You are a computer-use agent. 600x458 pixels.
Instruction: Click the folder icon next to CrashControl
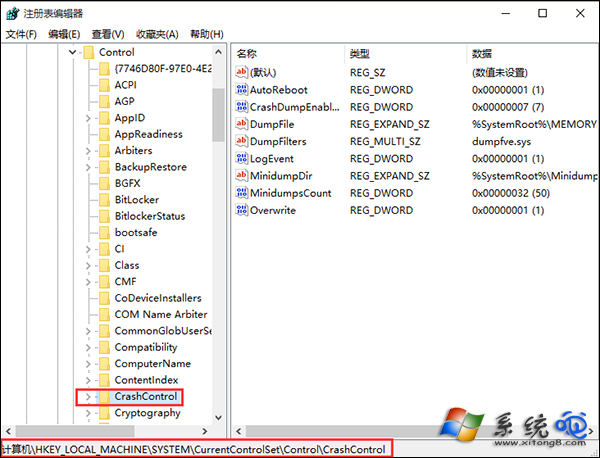tap(104, 397)
